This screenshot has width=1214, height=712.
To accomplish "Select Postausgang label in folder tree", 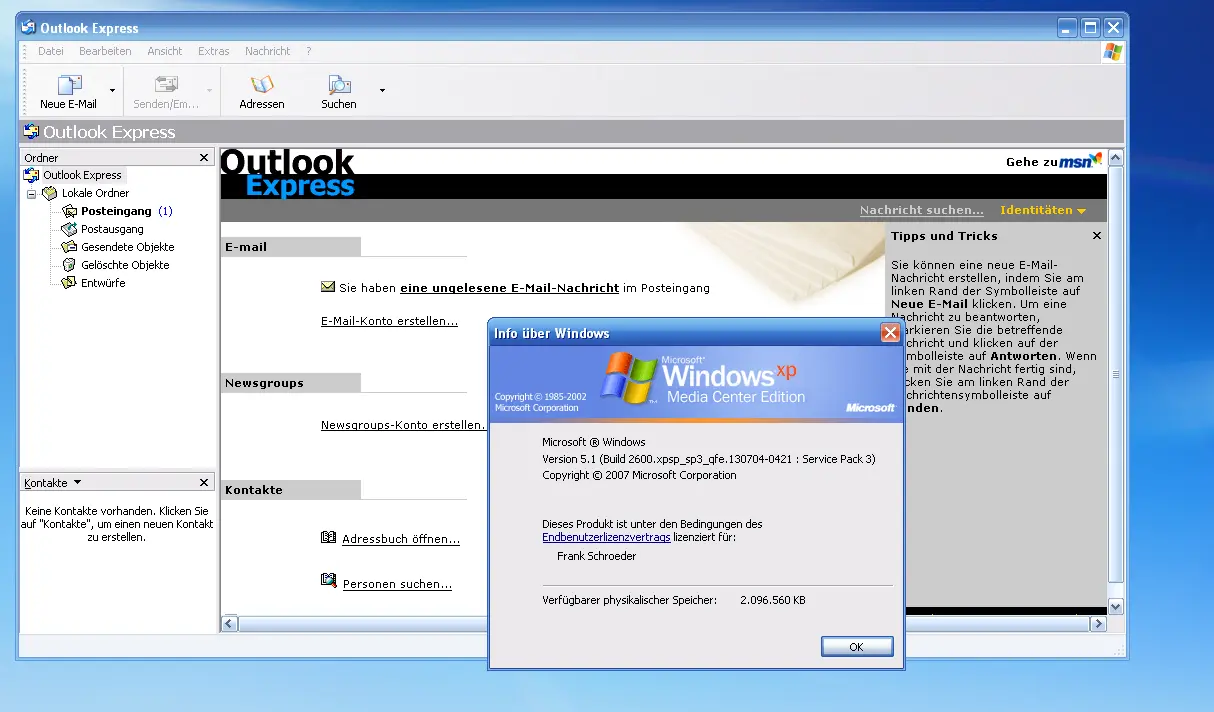I will [112, 229].
